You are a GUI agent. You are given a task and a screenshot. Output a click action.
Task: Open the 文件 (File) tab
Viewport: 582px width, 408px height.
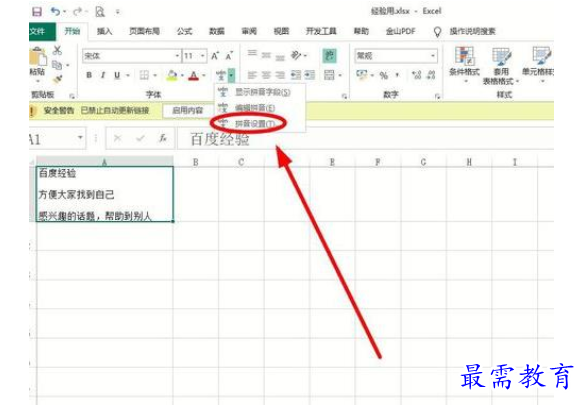(x=41, y=32)
